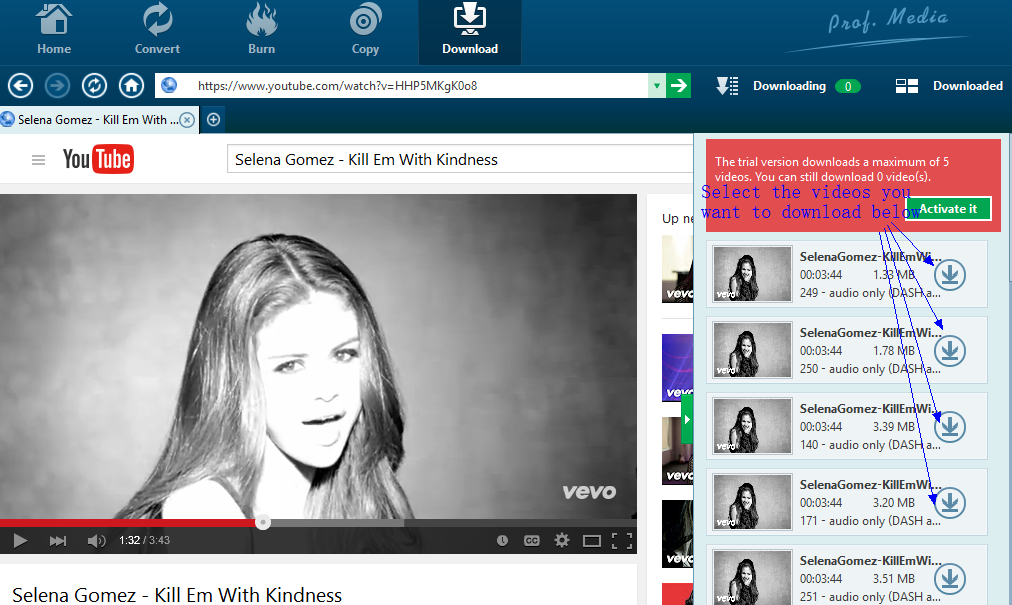Add a new browser tab

pos(214,119)
